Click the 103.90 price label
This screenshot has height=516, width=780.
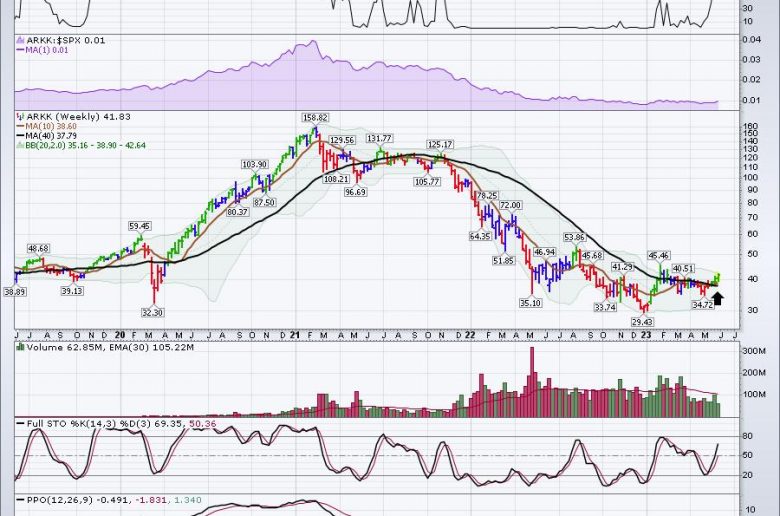click(x=254, y=164)
